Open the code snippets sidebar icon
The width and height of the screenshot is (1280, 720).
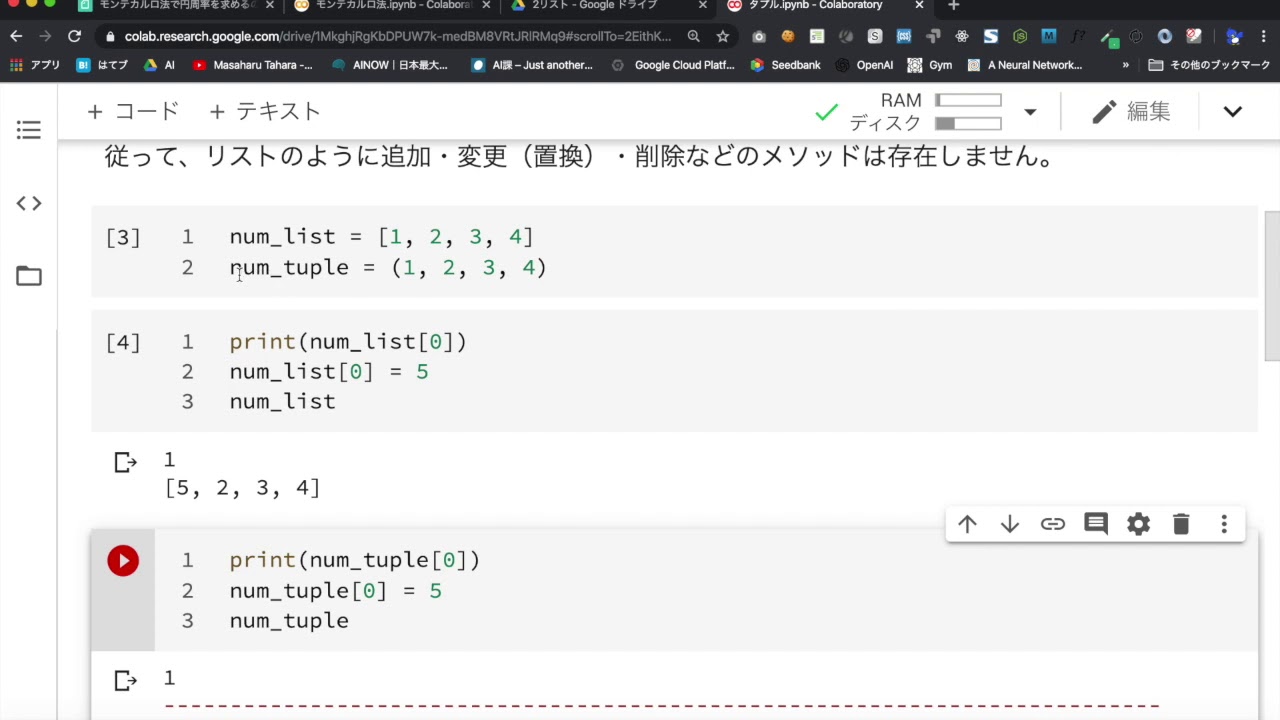click(x=29, y=204)
